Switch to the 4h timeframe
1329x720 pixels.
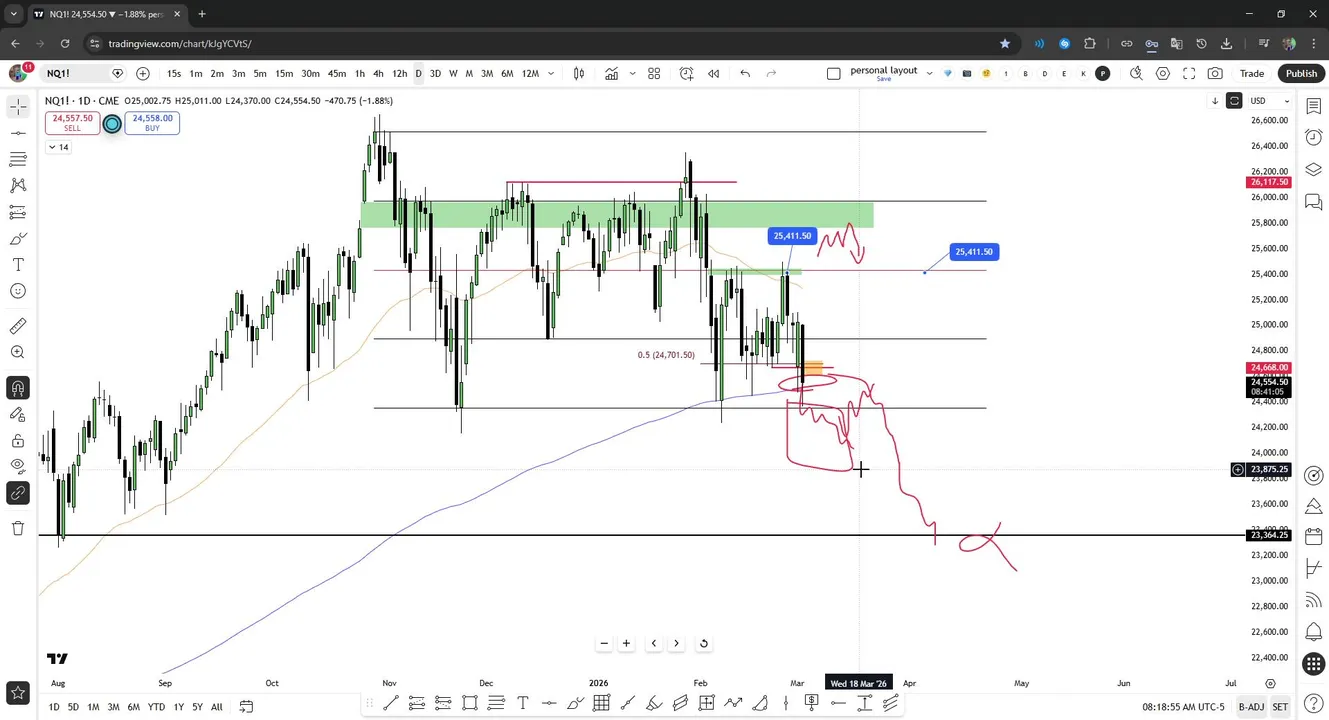coord(378,73)
